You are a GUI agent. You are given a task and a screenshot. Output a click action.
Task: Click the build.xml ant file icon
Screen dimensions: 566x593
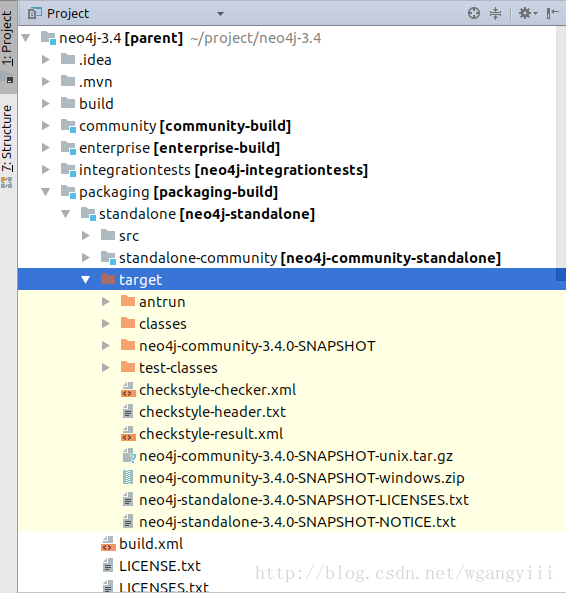pos(108,543)
